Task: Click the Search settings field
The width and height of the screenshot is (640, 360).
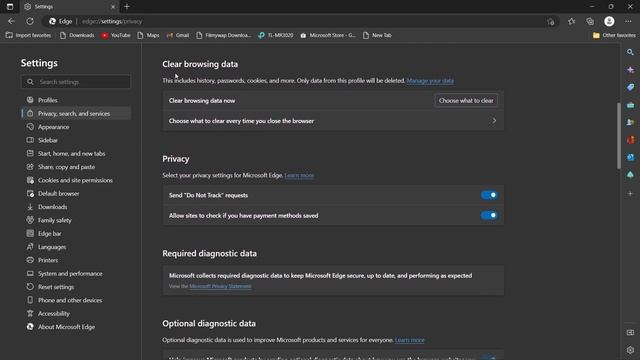Action: click(x=76, y=82)
